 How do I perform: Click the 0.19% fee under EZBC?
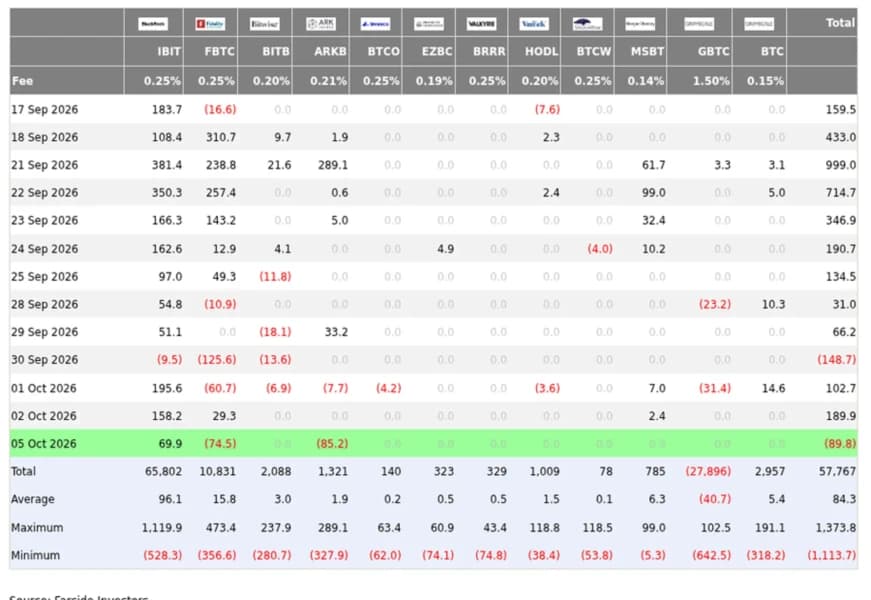[434, 81]
